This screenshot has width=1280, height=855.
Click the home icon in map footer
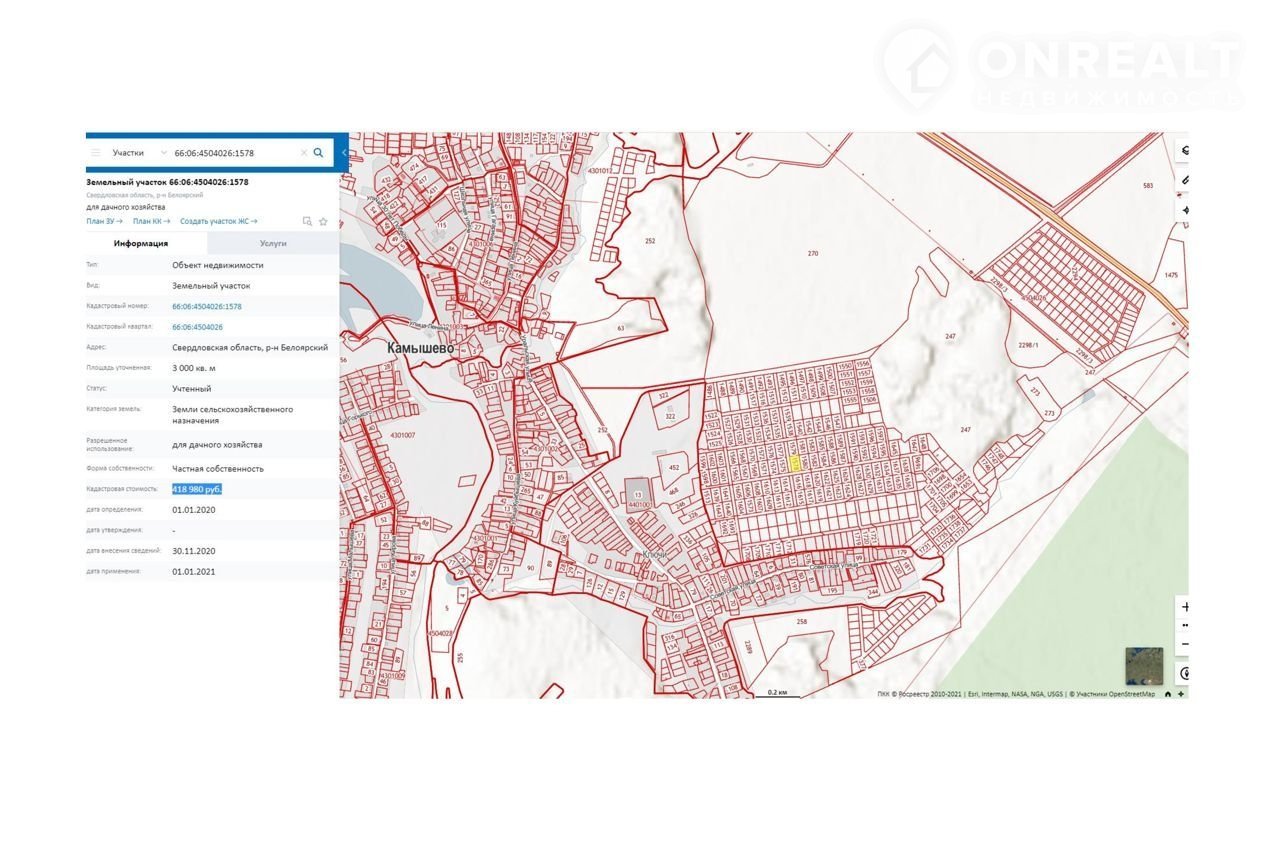coord(1167,694)
